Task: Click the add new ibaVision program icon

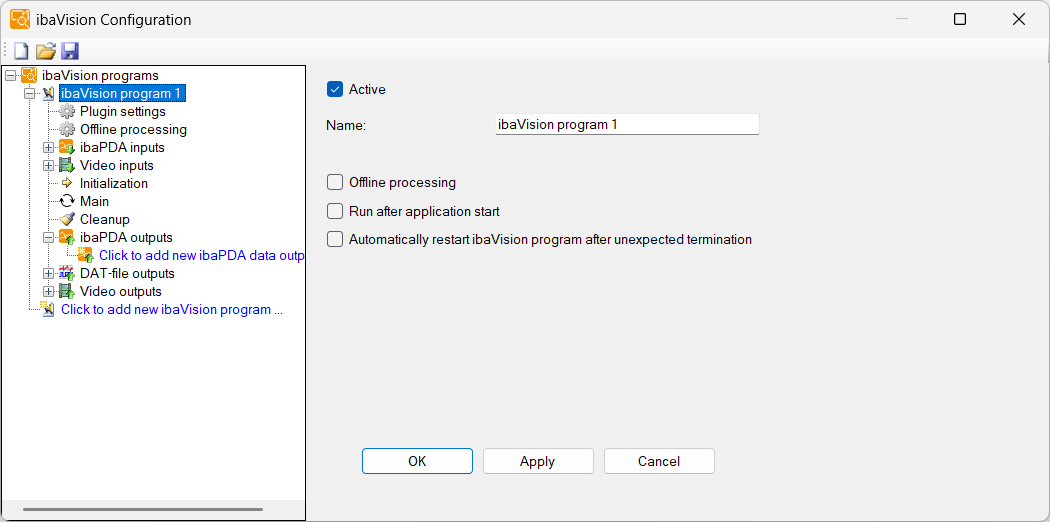Action: [48, 309]
